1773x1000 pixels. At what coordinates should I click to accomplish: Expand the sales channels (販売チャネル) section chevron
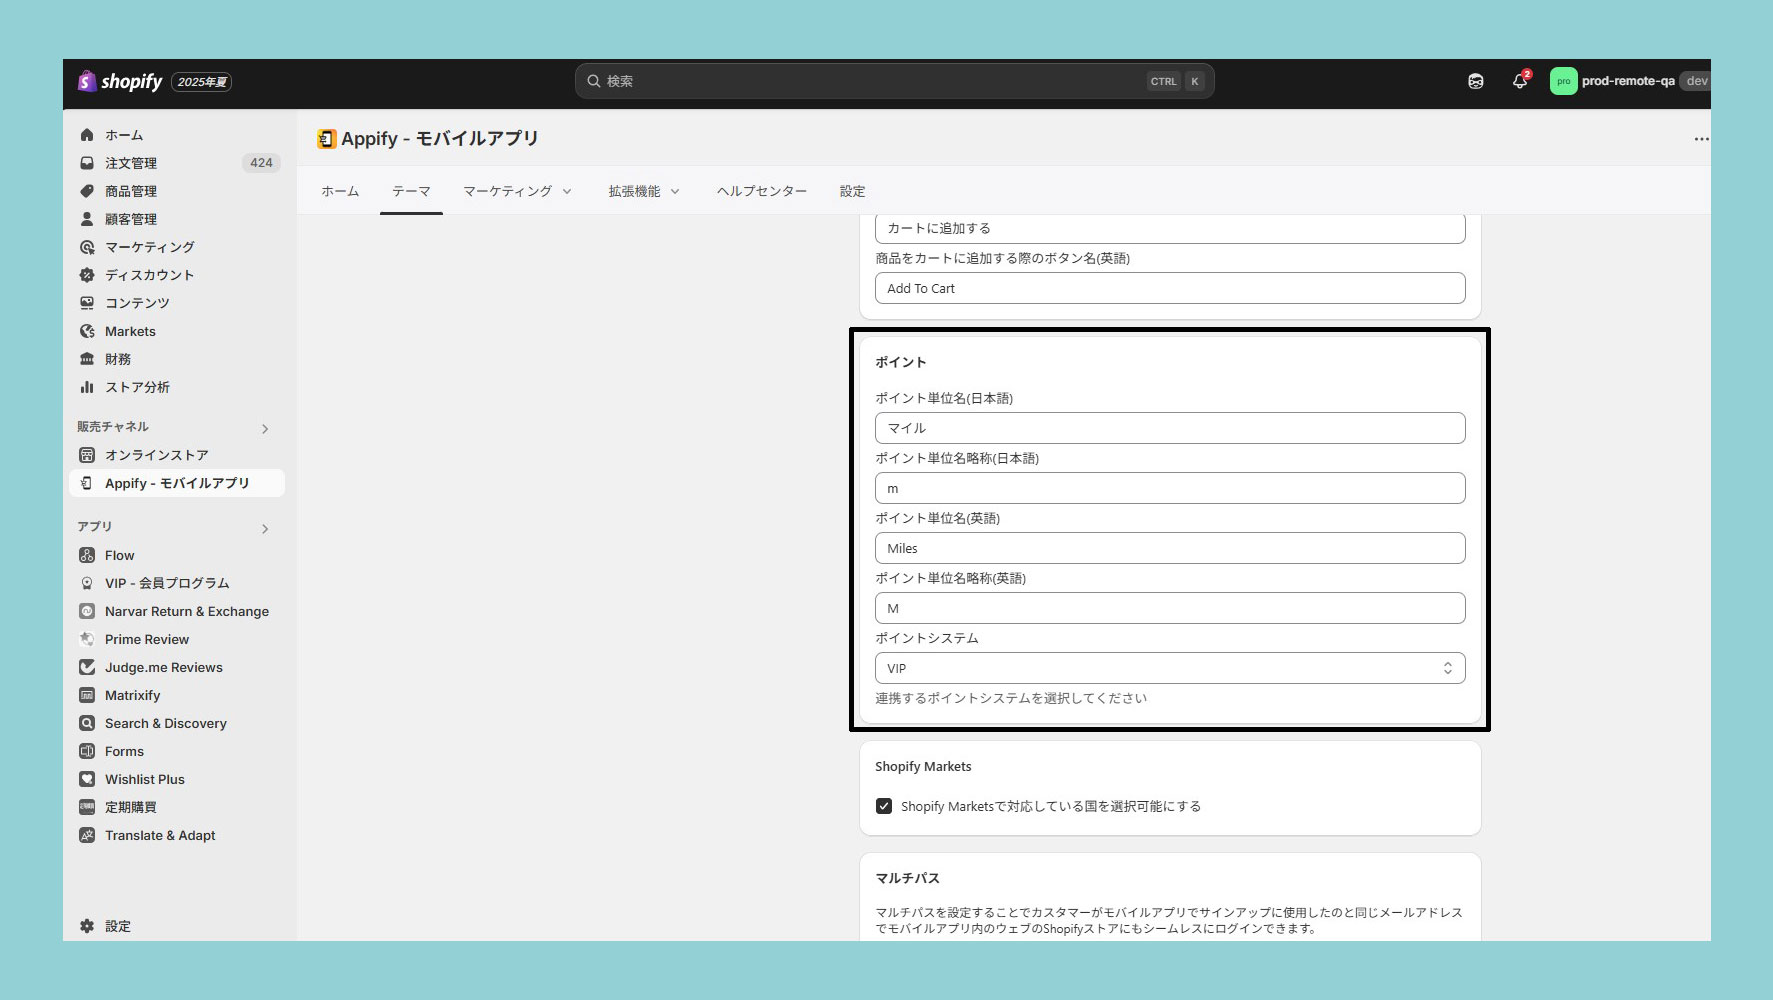(265, 429)
